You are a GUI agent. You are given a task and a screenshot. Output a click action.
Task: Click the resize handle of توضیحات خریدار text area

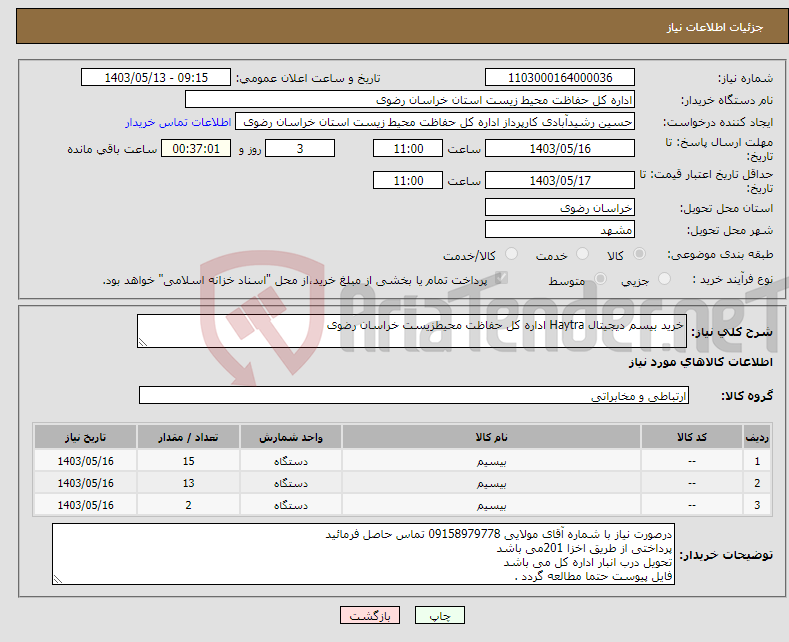57,579
